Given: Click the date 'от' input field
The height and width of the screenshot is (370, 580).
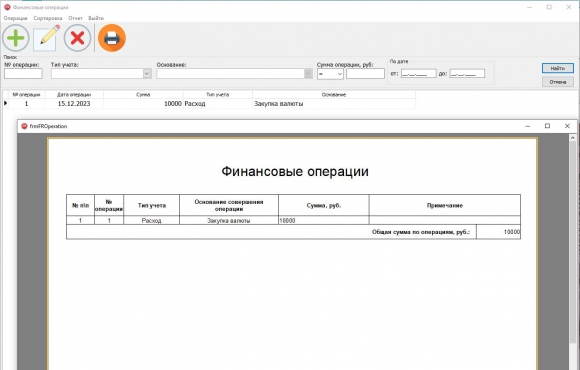Looking at the screenshot, I should (x=418, y=74).
